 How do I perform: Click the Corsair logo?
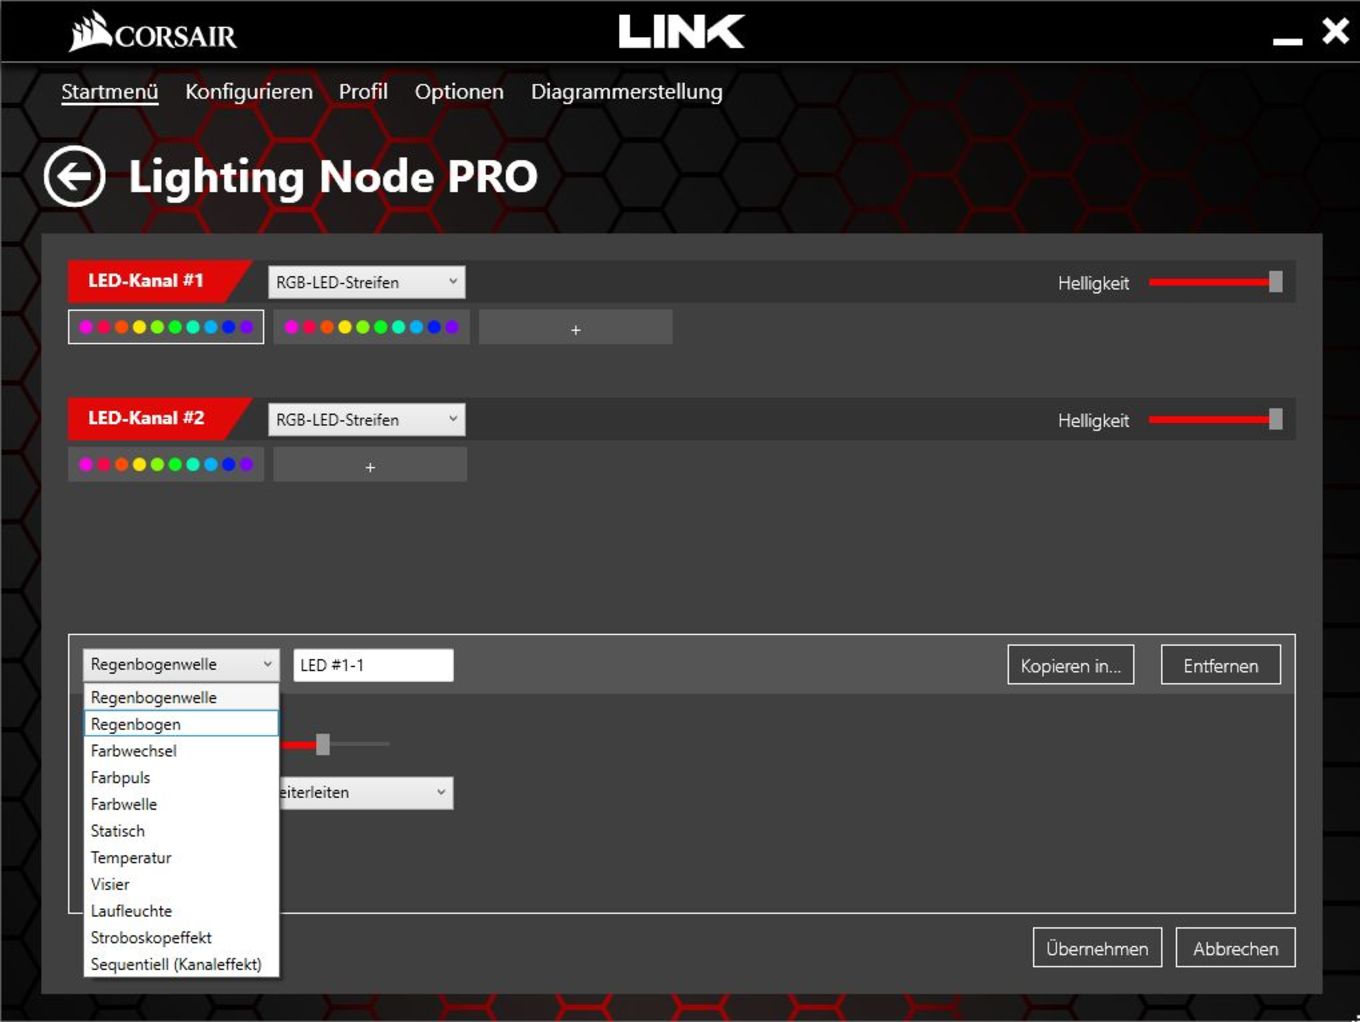point(152,32)
